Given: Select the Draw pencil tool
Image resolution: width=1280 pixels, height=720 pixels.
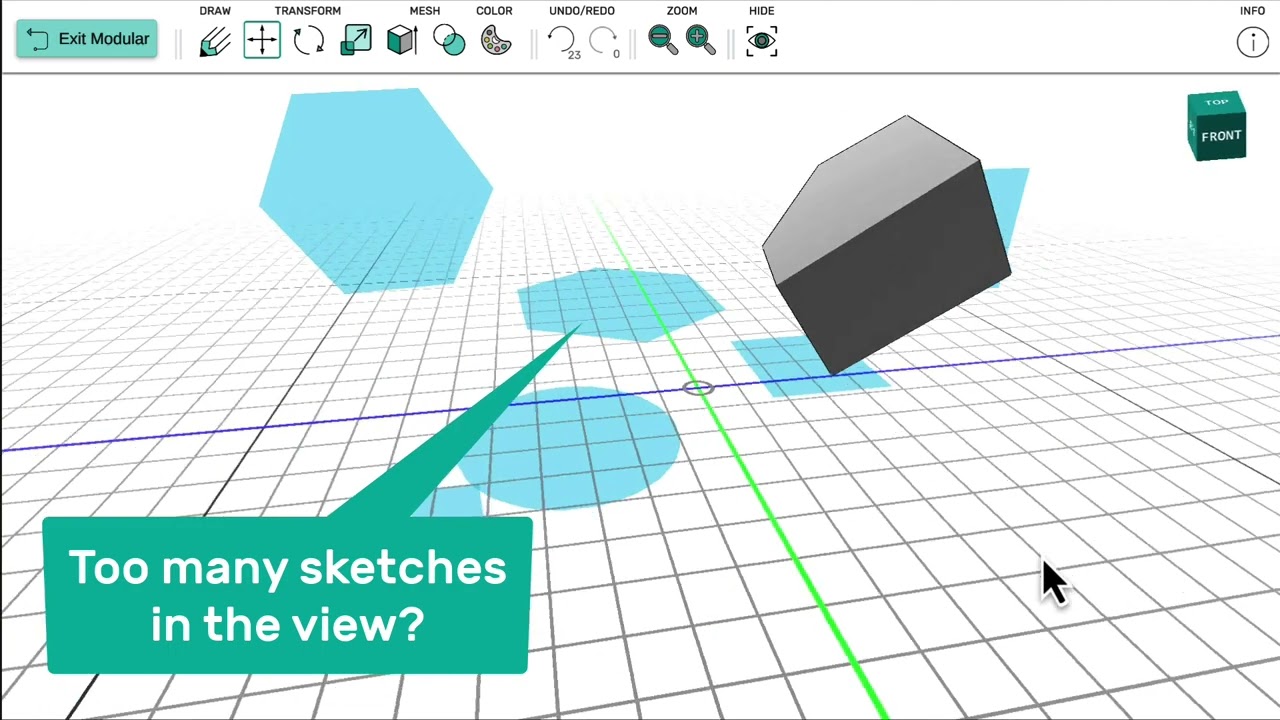Looking at the screenshot, I should click(215, 41).
